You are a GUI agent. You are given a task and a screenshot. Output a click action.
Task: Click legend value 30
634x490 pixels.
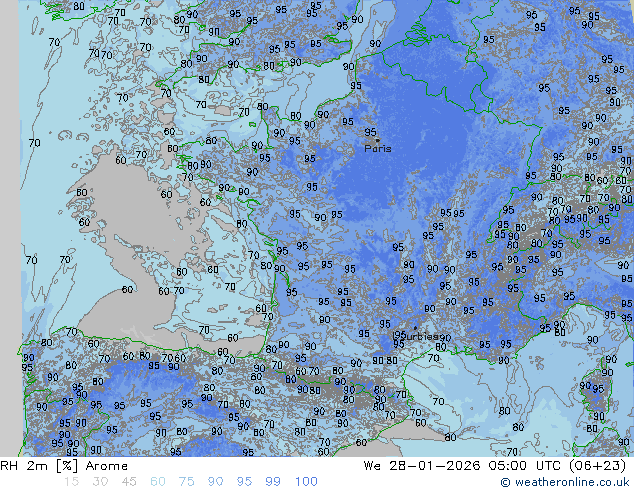(x=100, y=482)
